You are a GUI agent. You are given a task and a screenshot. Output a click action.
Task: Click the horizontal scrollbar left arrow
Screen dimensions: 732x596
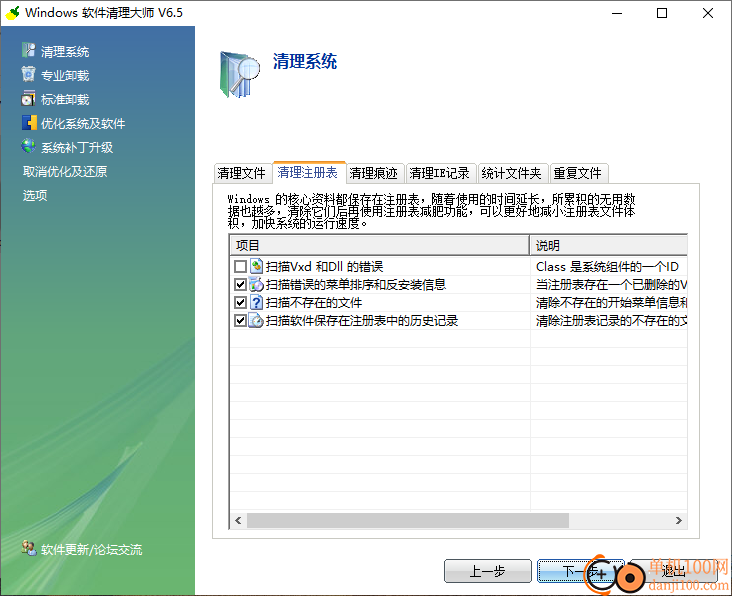tap(238, 520)
